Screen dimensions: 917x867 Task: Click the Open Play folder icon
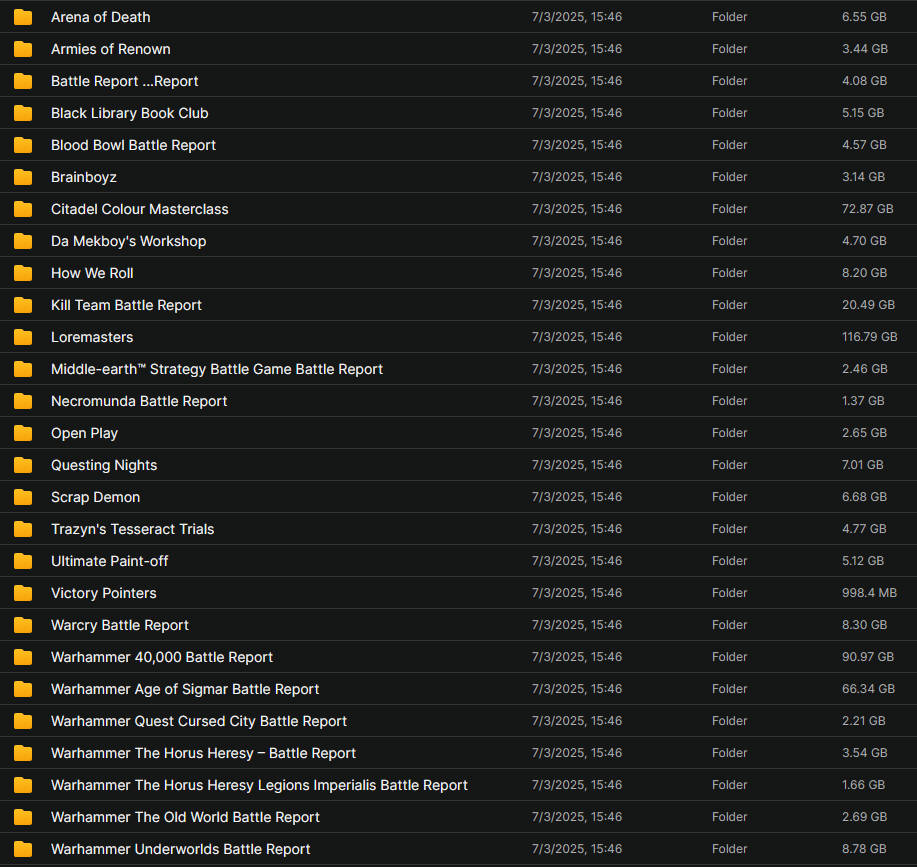pos(23,433)
